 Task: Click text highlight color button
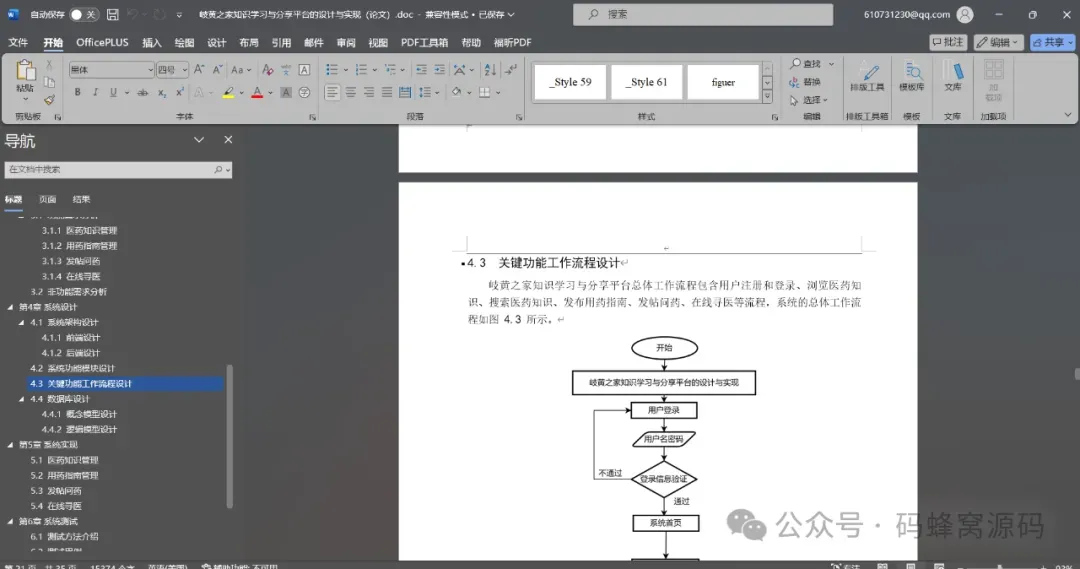point(228,92)
